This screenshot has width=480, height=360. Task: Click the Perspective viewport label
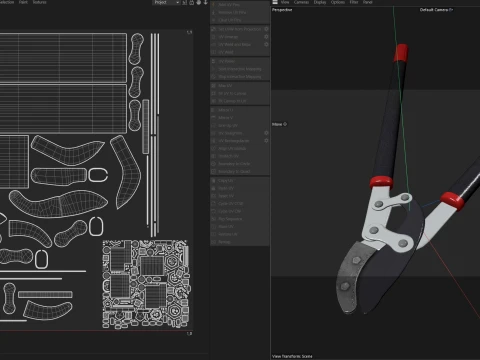pyautogui.click(x=282, y=10)
